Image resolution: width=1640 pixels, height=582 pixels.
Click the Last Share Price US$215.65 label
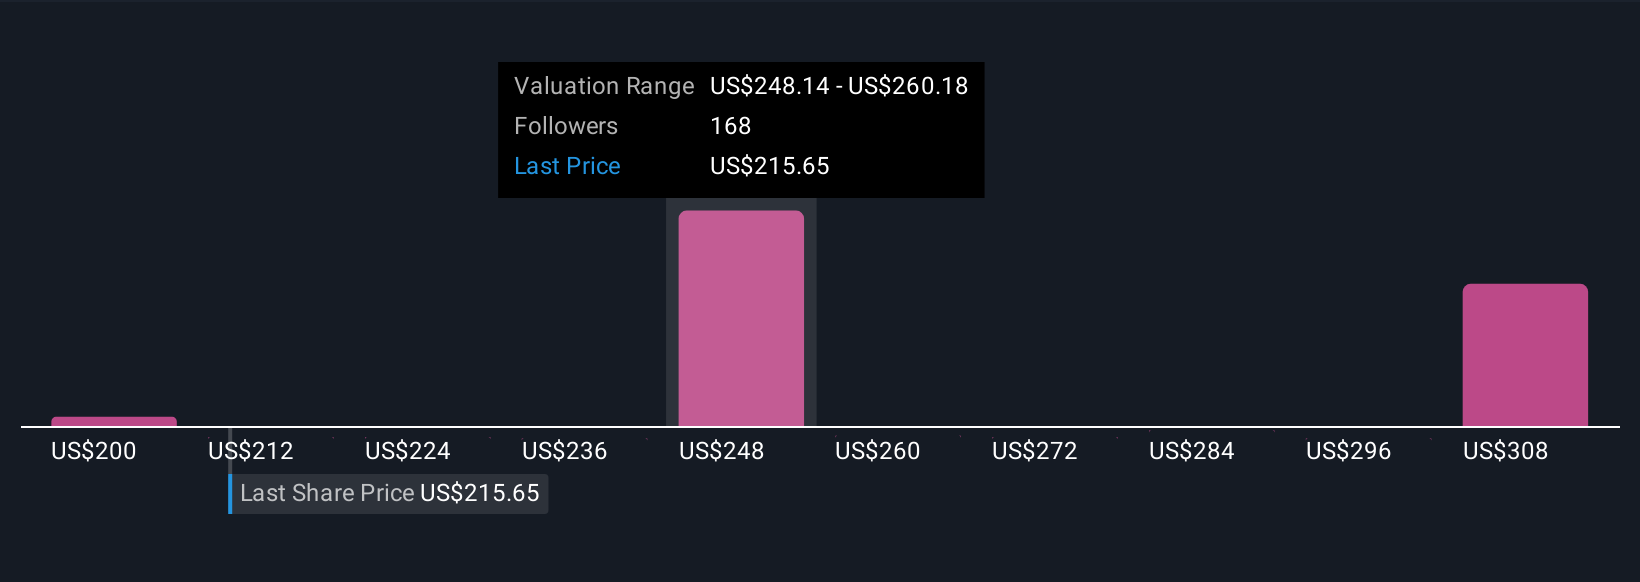click(x=389, y=493)
